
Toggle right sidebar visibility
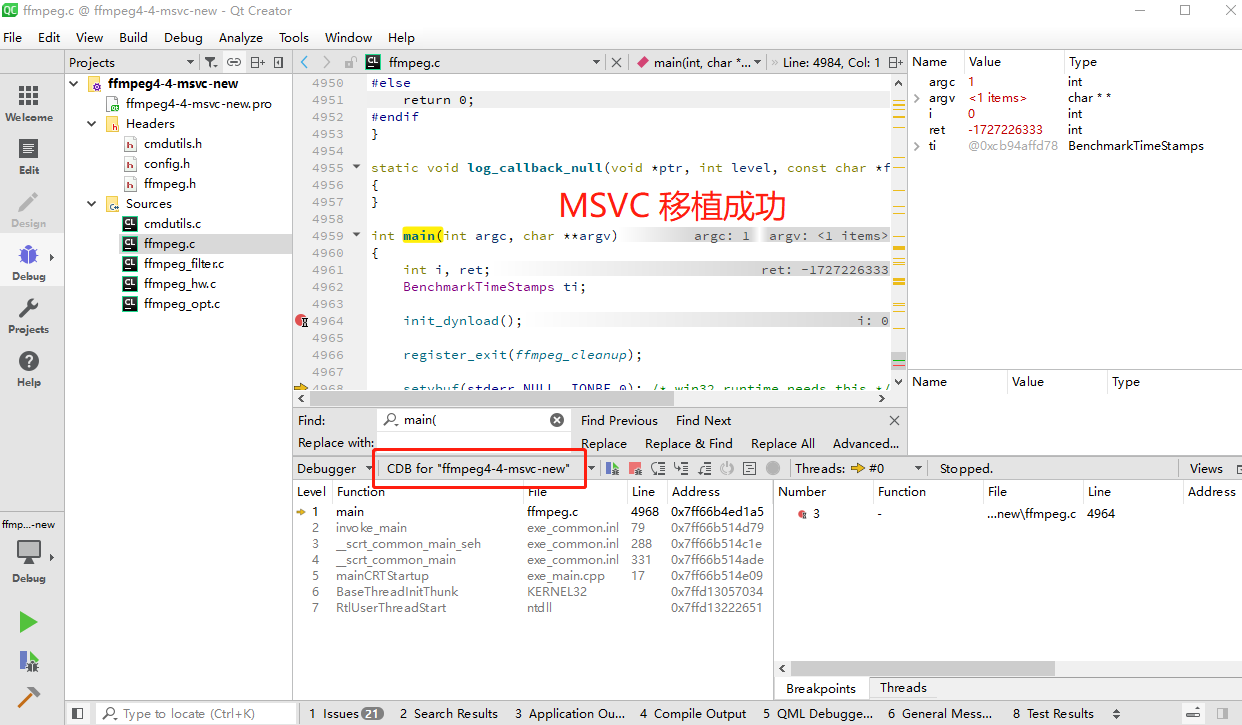pos(1222,714)
